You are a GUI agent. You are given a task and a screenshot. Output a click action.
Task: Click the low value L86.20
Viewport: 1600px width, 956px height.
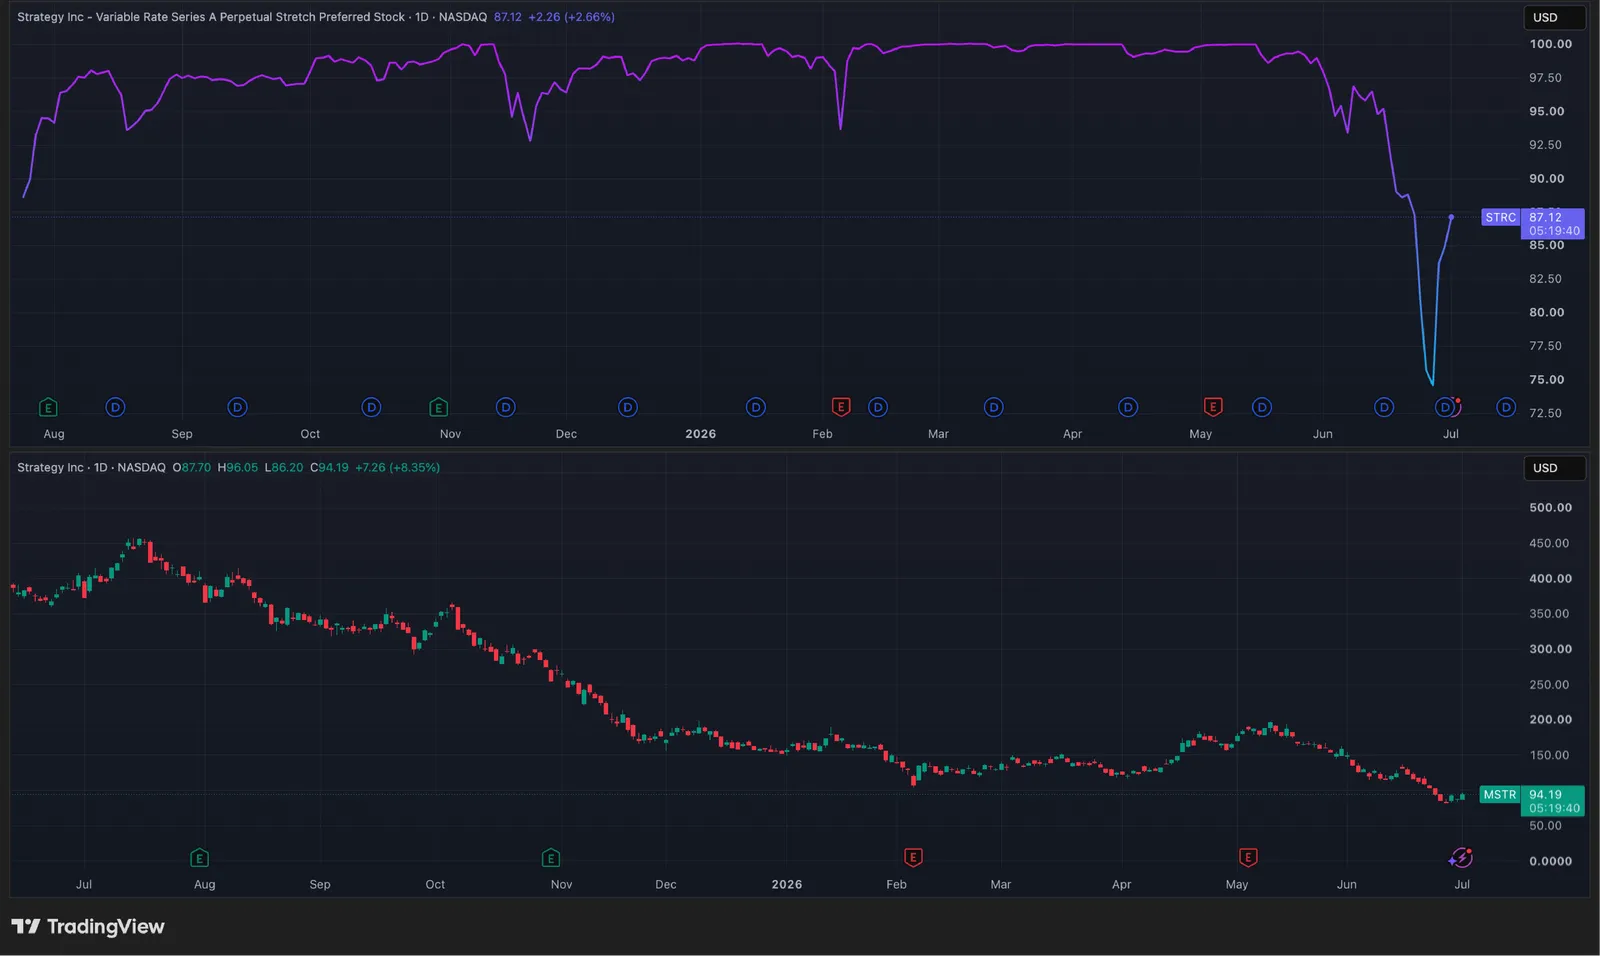(x=284, y=468)
